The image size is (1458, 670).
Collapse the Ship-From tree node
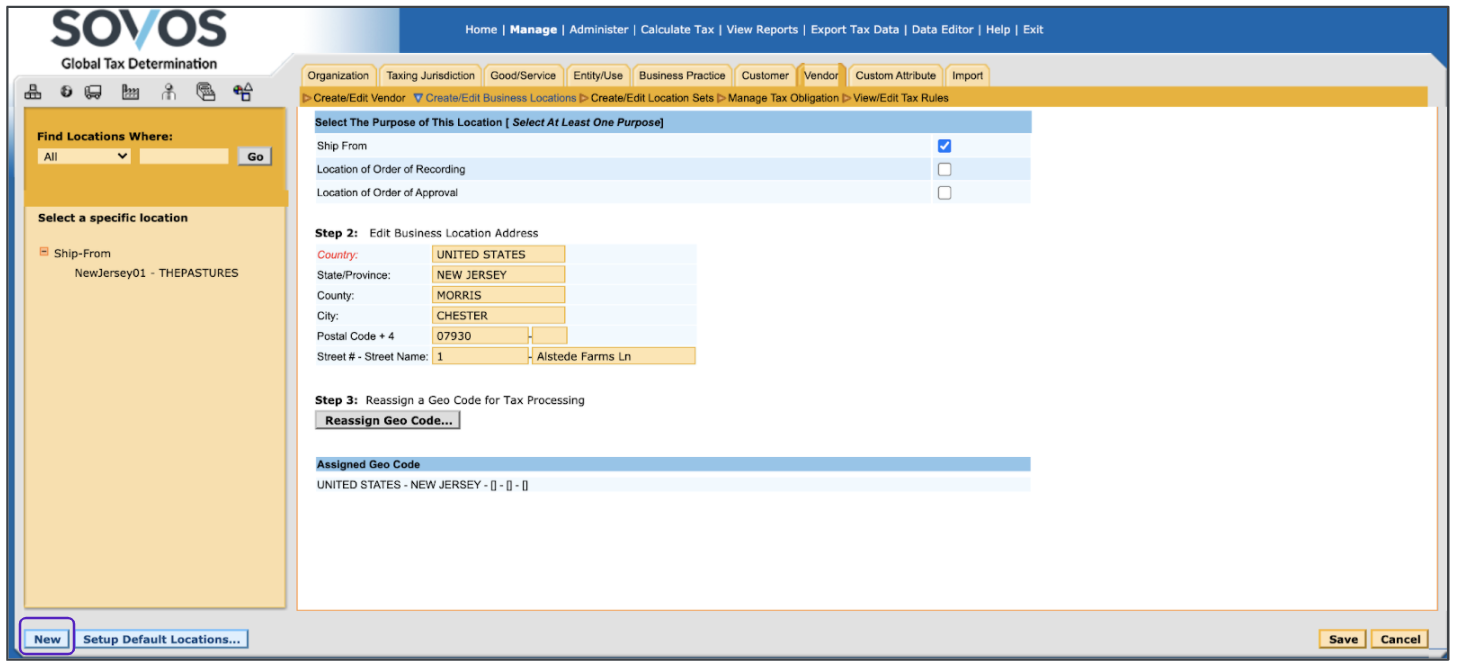tap(44, 253)
